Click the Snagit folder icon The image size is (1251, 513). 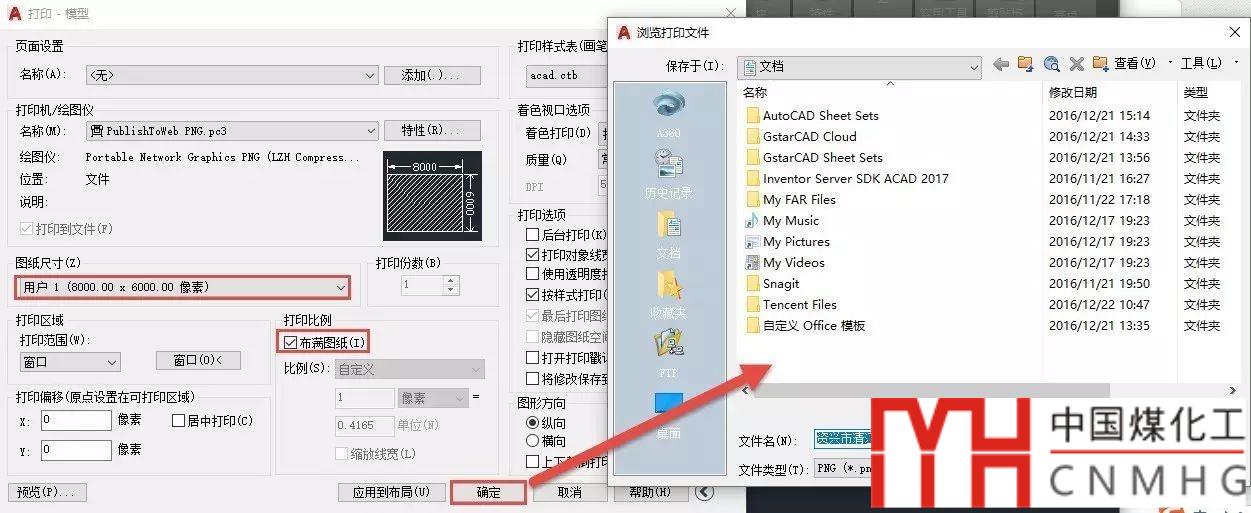click(x=753, y=284)
